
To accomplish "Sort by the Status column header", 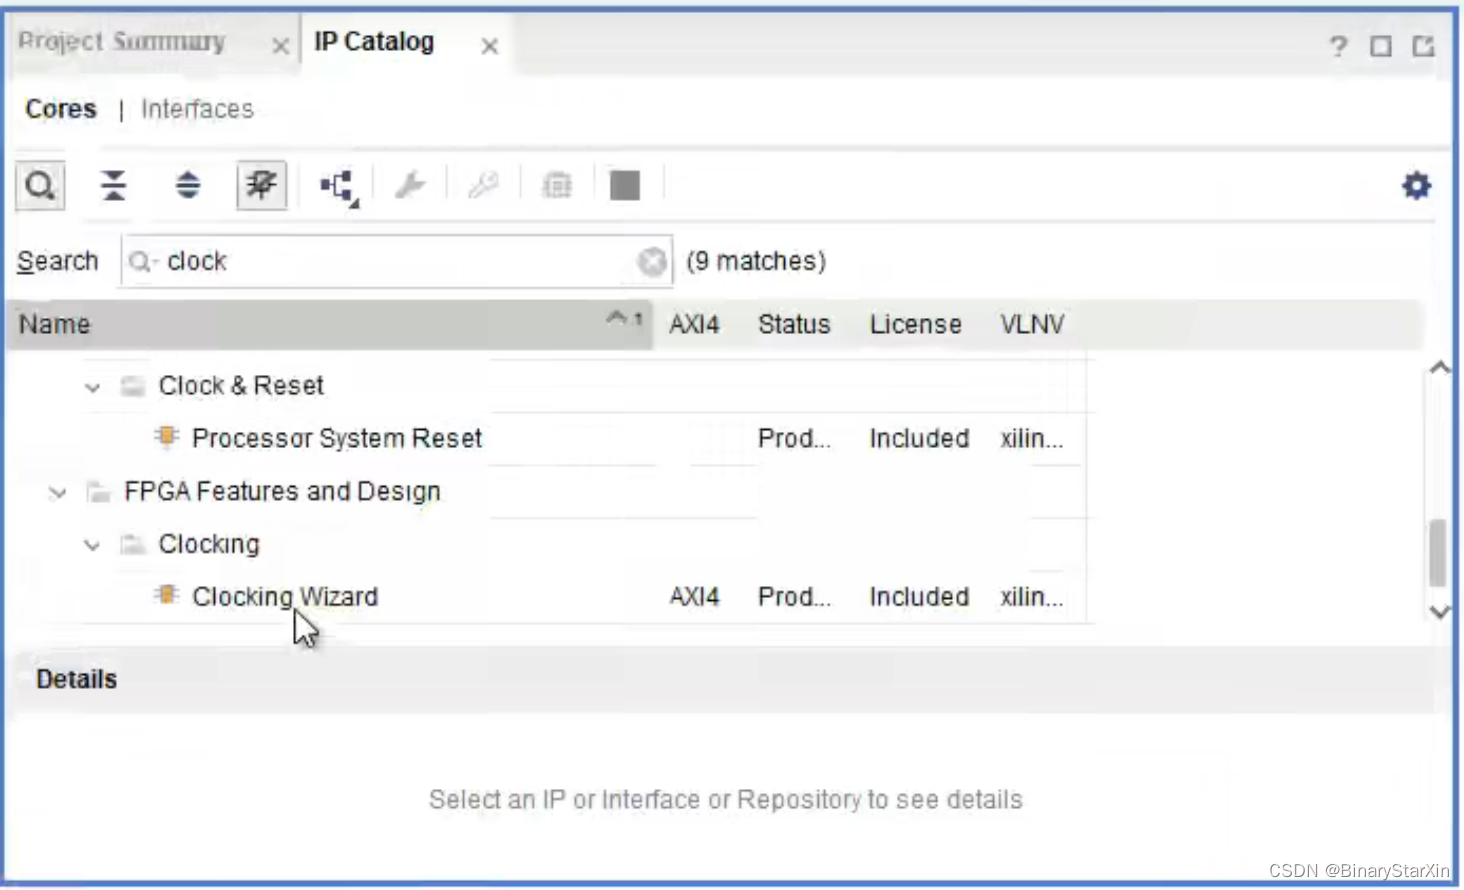I will coord(794,325).
